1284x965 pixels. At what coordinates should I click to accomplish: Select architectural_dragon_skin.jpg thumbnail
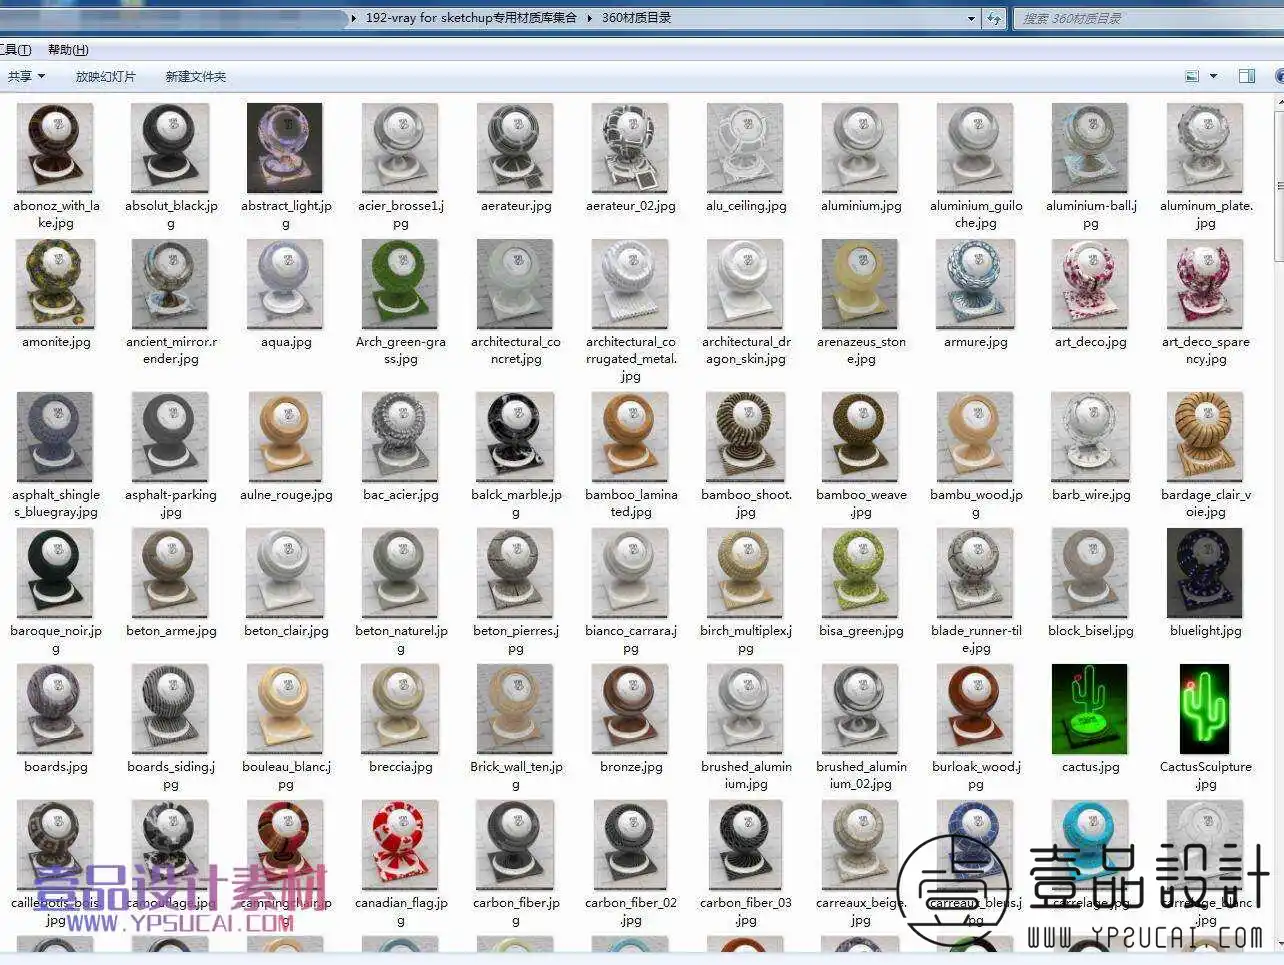coord(745,284)
